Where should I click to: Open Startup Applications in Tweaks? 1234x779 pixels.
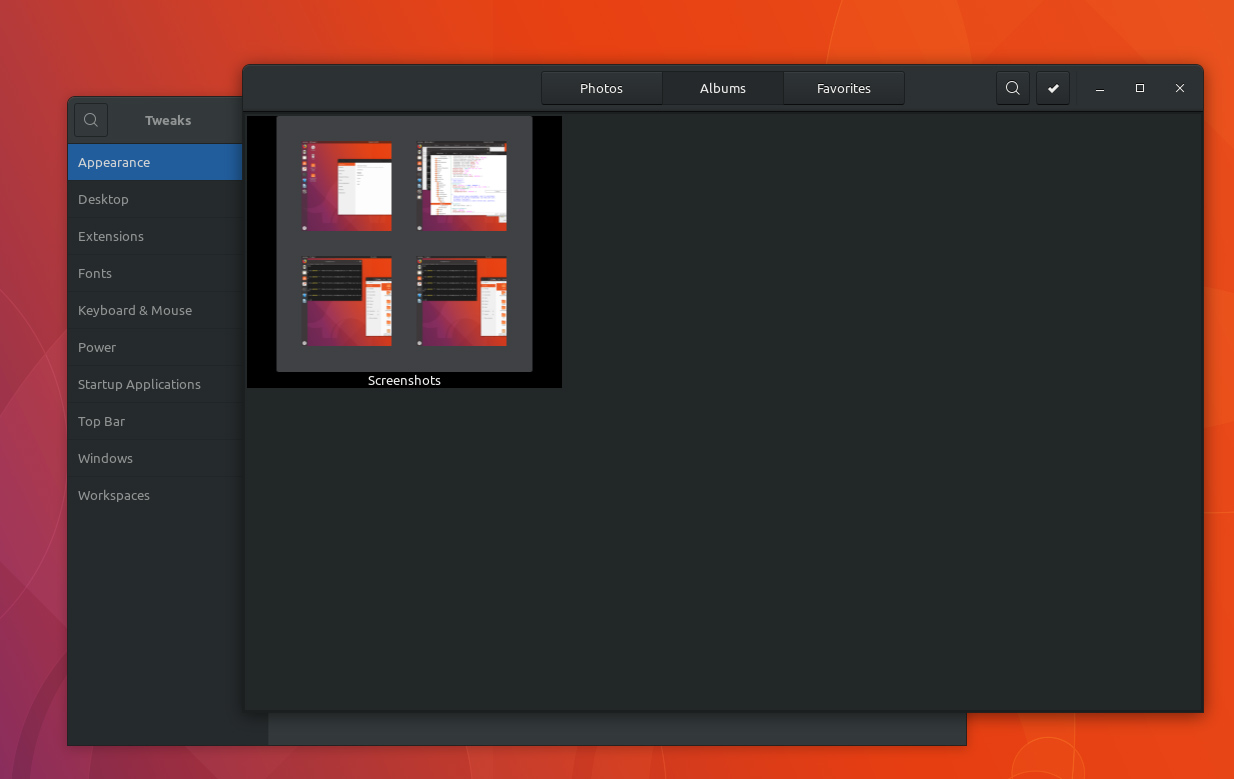coord(155,384)
